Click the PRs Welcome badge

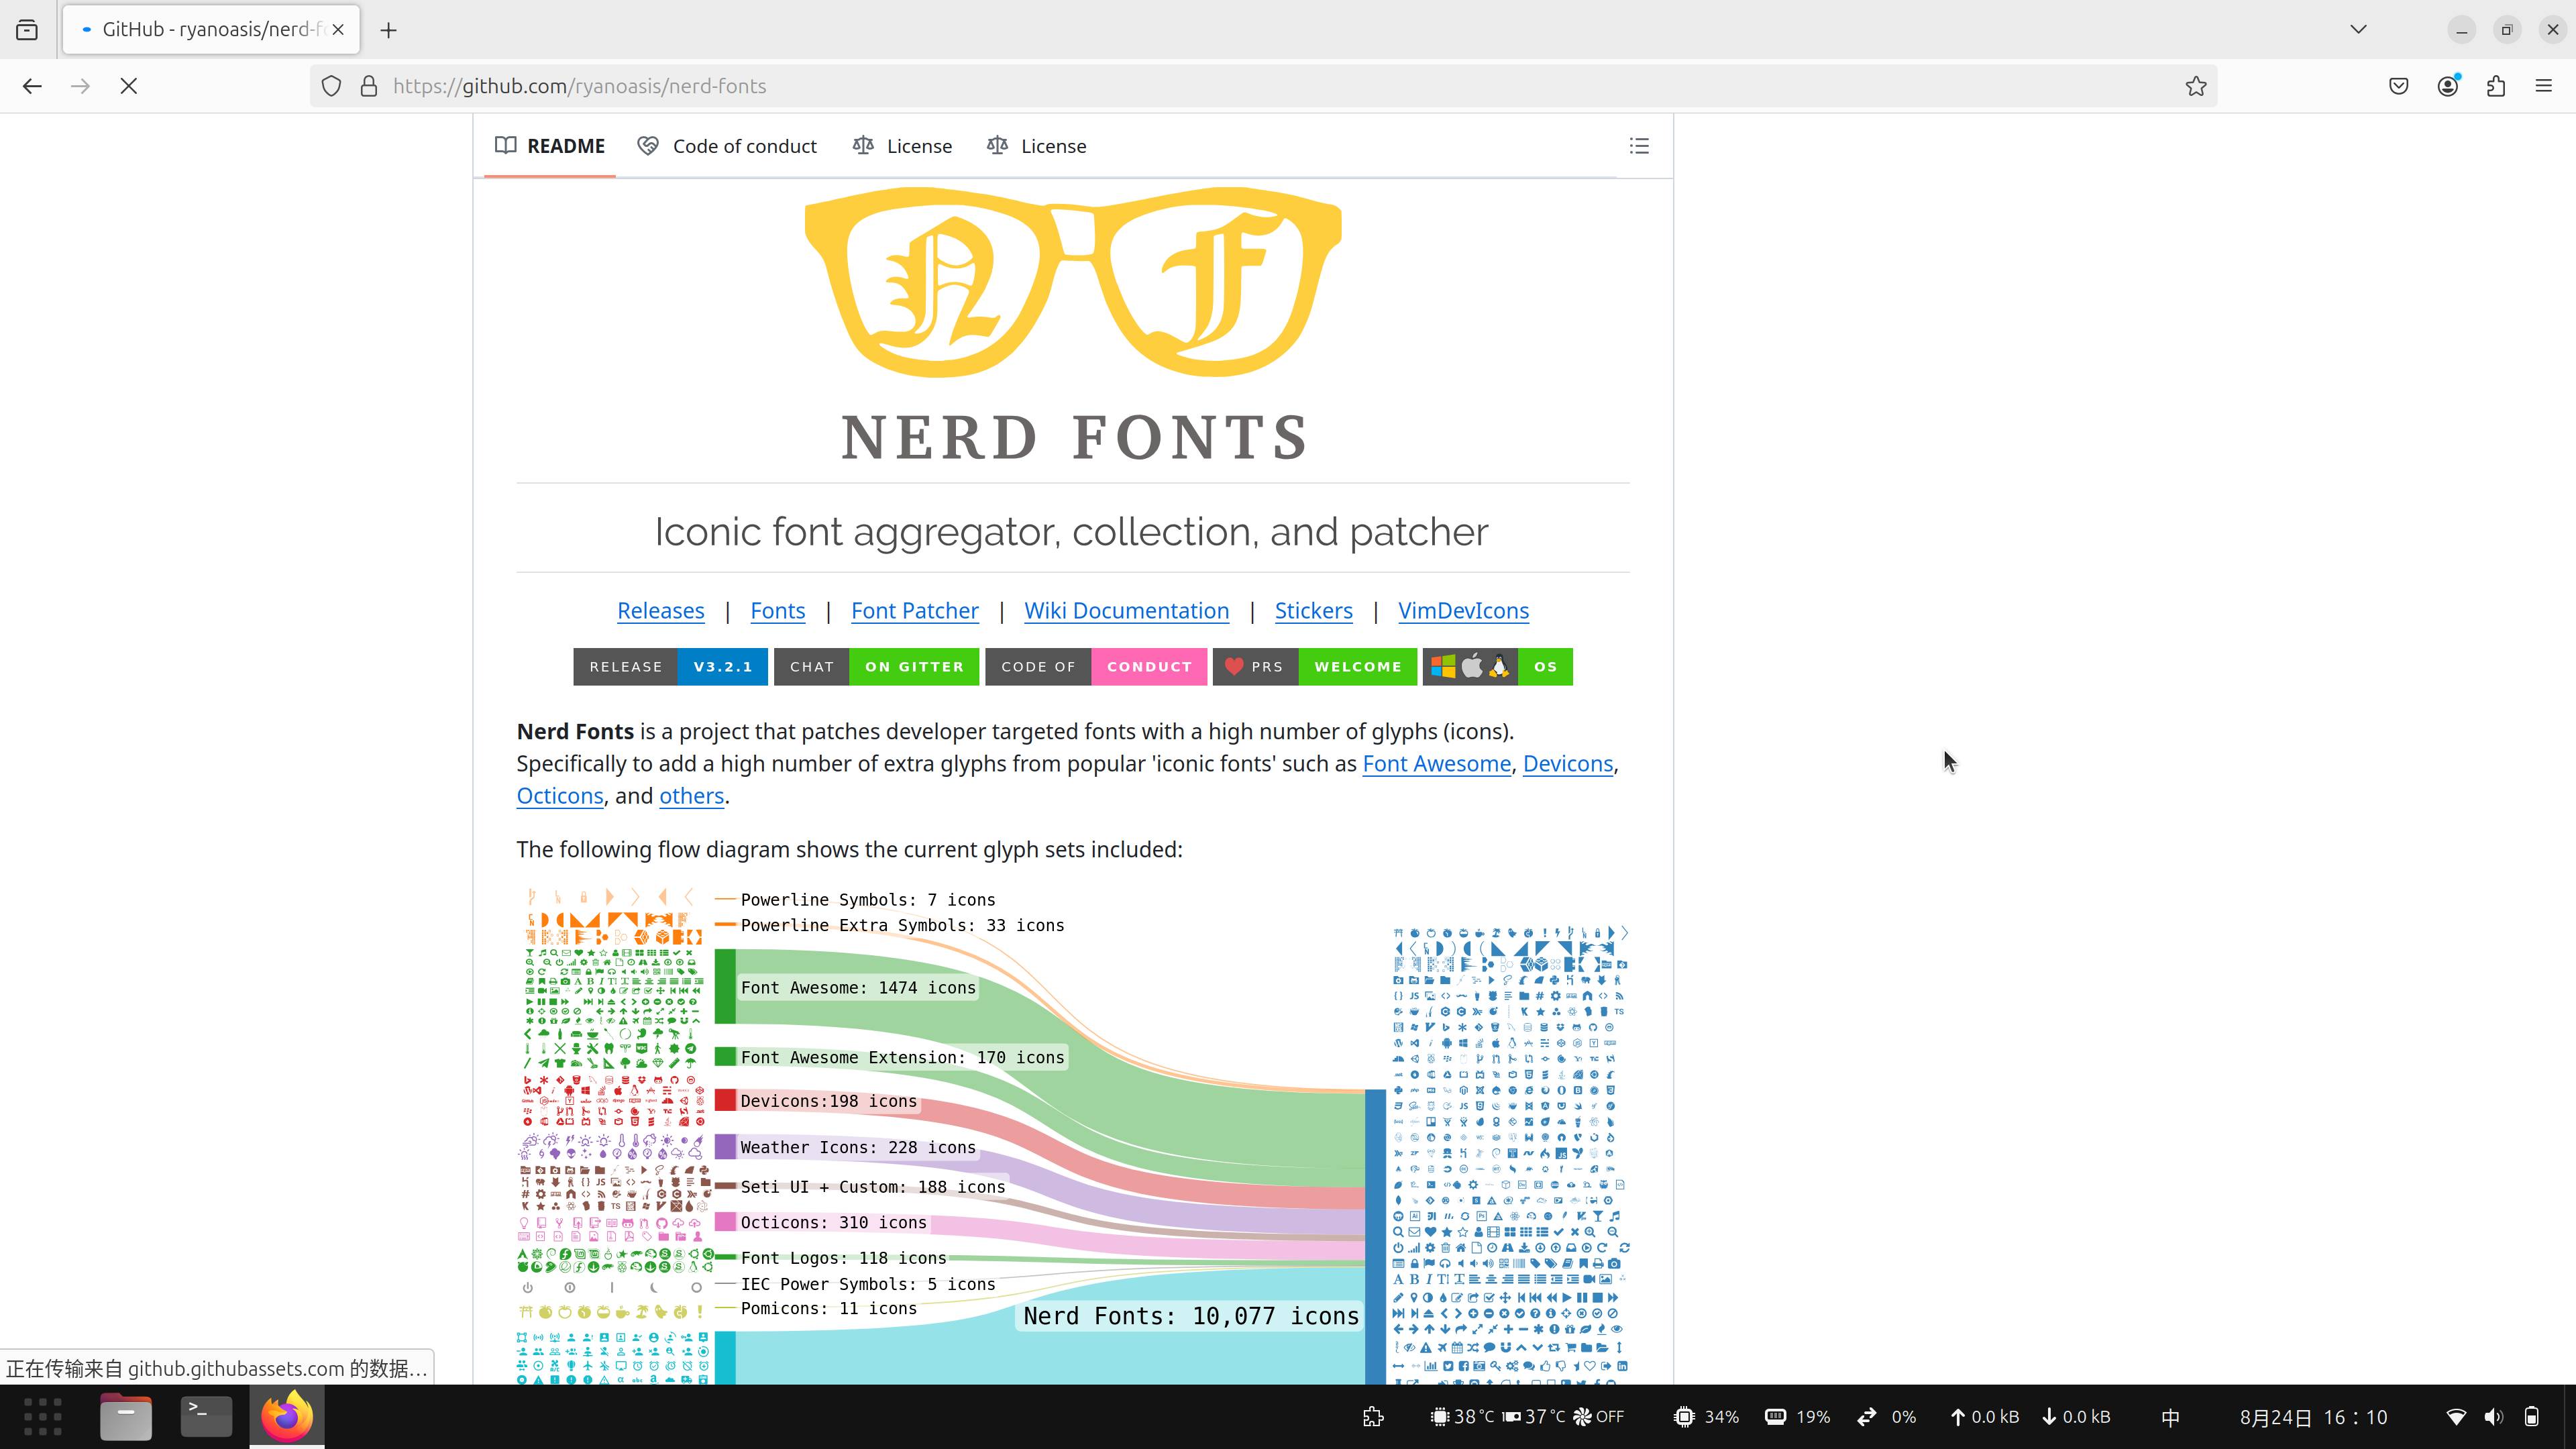pyautogui.click(x=1316, y=667)
